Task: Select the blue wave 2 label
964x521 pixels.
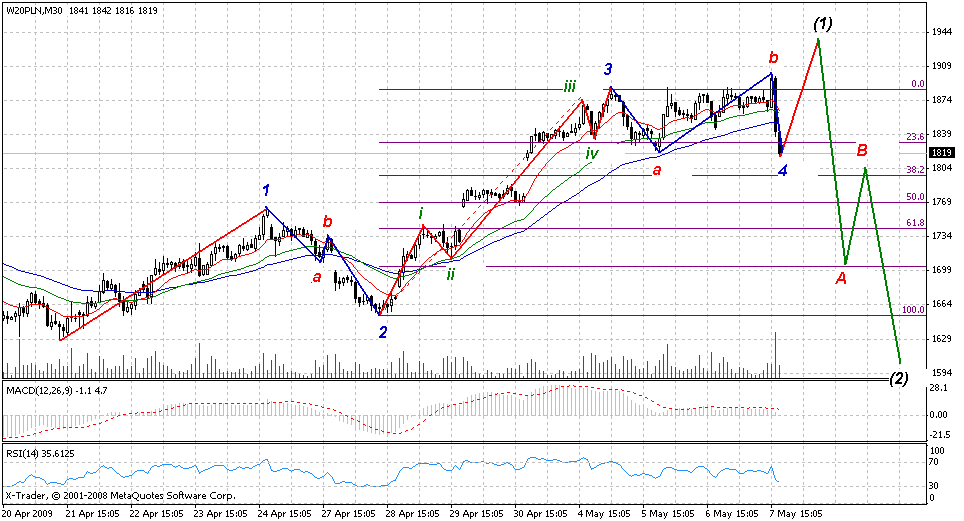Action: pyautogui.click(x=383, y=333)
